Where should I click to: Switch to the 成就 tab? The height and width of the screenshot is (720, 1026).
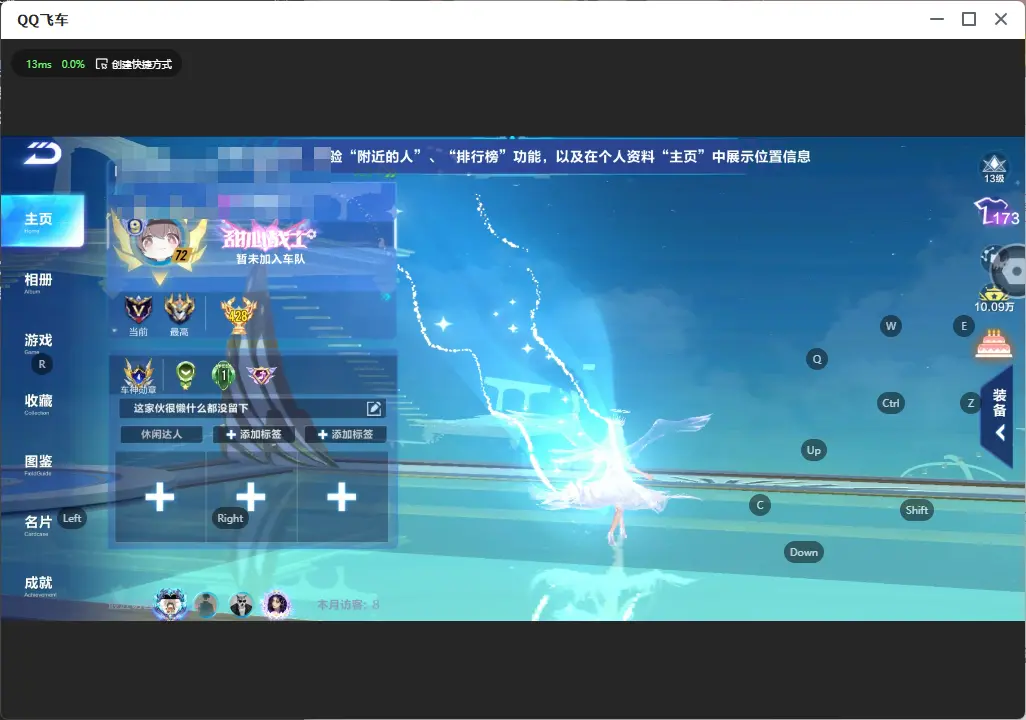point(39,585)
